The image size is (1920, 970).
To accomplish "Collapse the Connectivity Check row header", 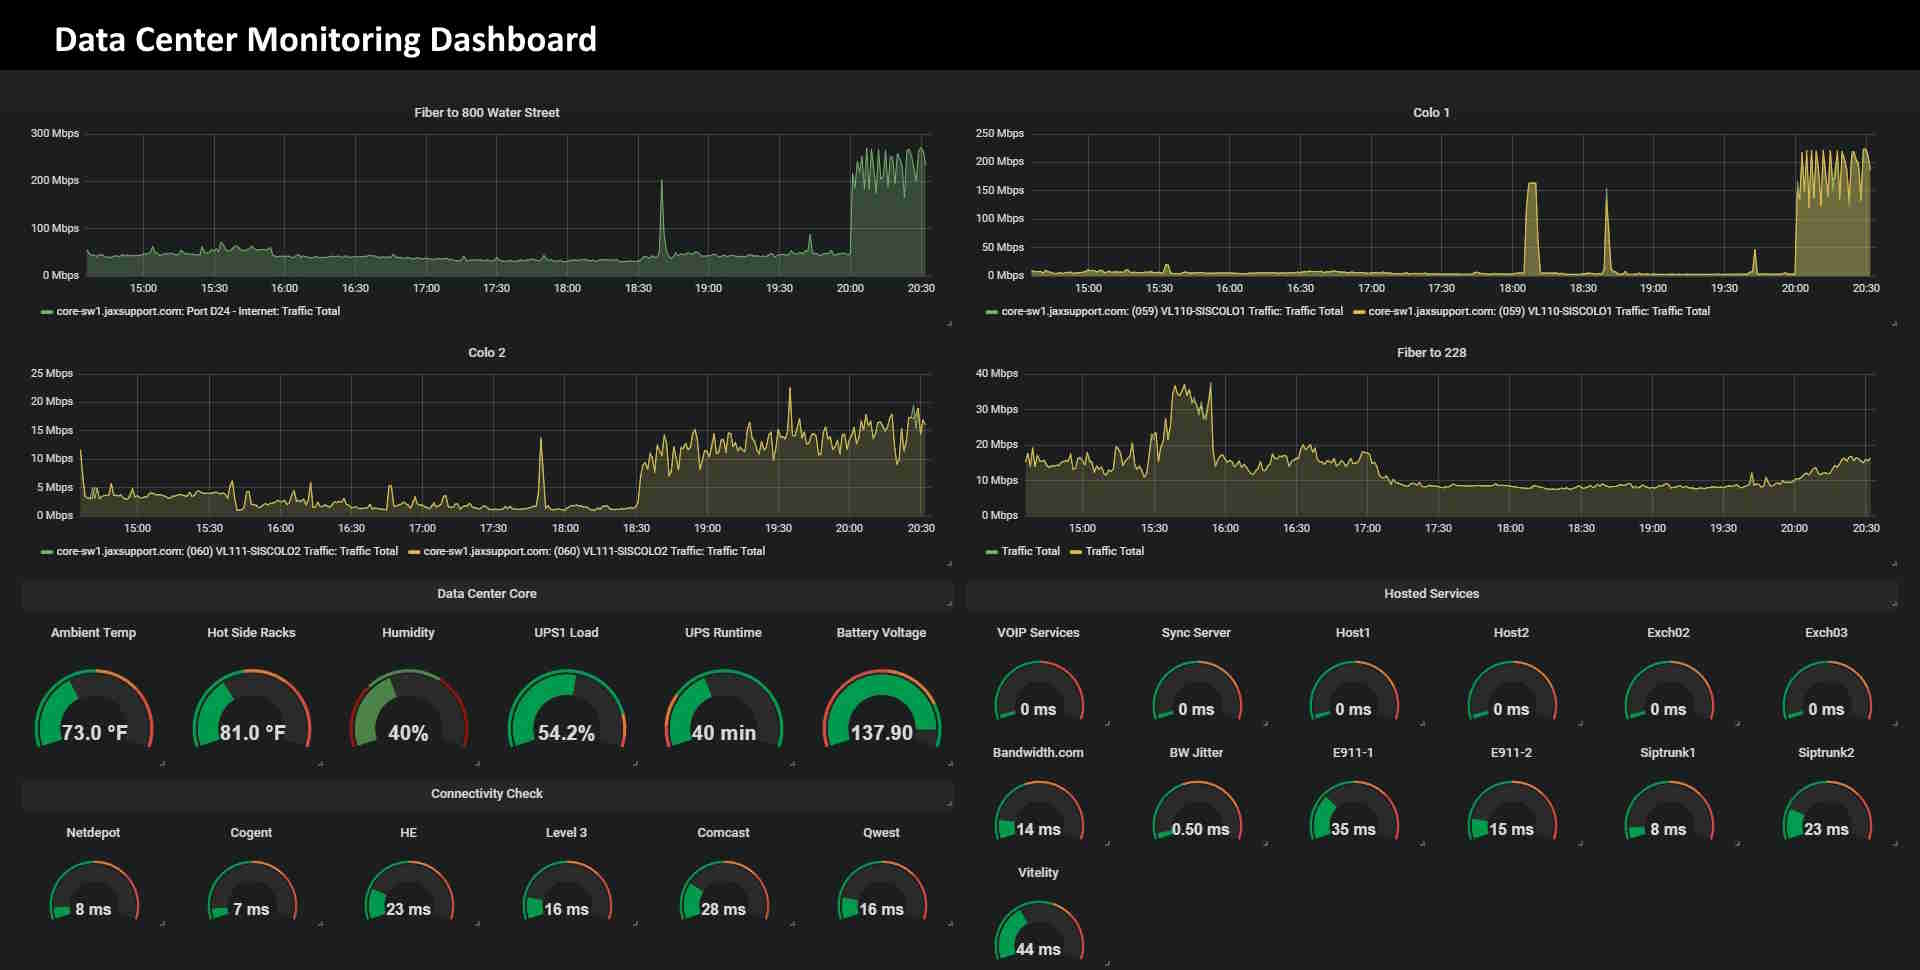I will pos(487,794).
